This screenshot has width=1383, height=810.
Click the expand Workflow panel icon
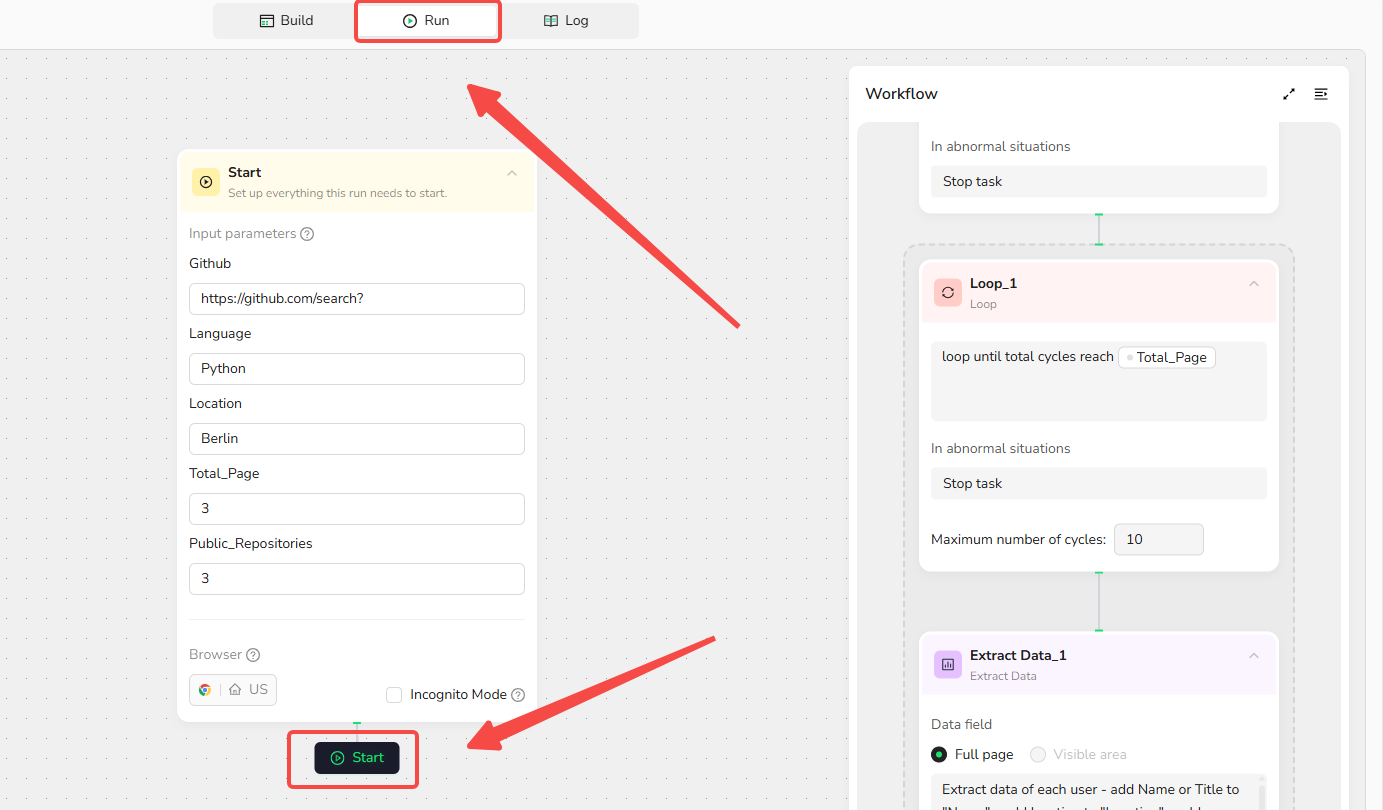pos(1289,94)
